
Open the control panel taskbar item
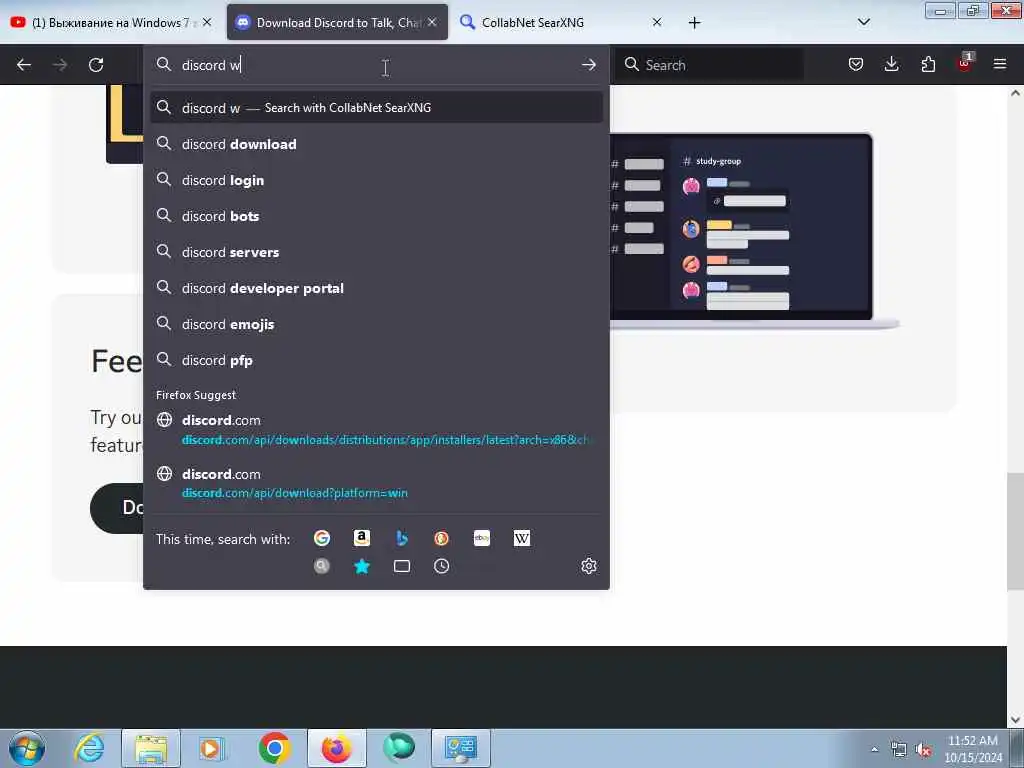[460, 748]
